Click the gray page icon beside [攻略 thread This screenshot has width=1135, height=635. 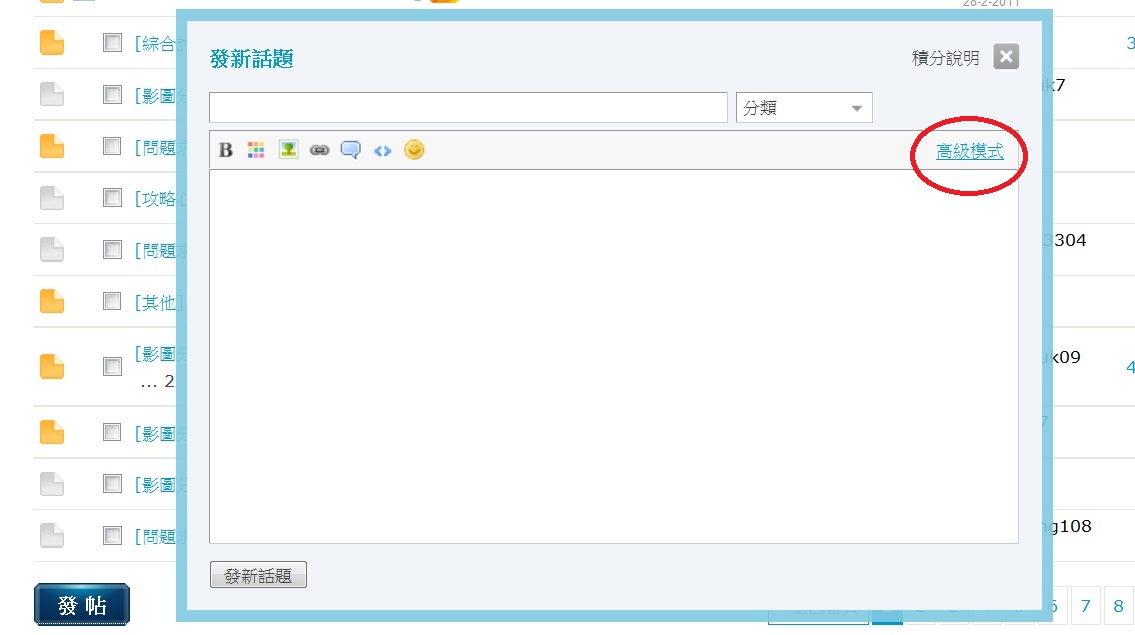coord(52,198)
